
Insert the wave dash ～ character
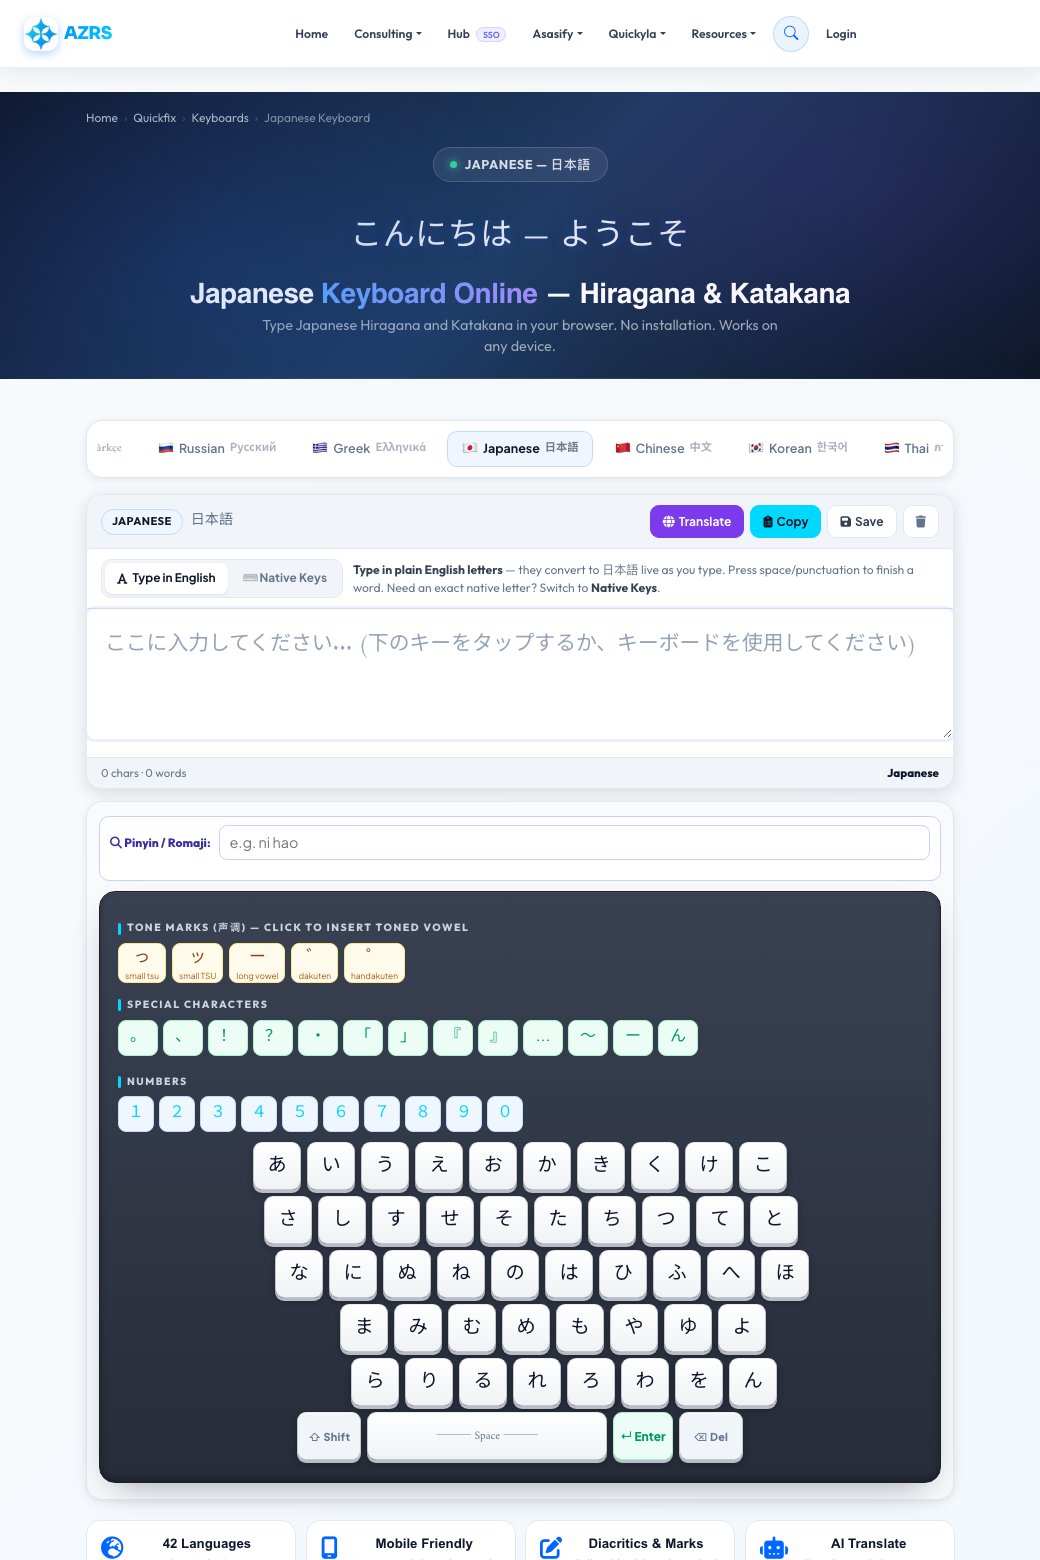pos(587,1038)
